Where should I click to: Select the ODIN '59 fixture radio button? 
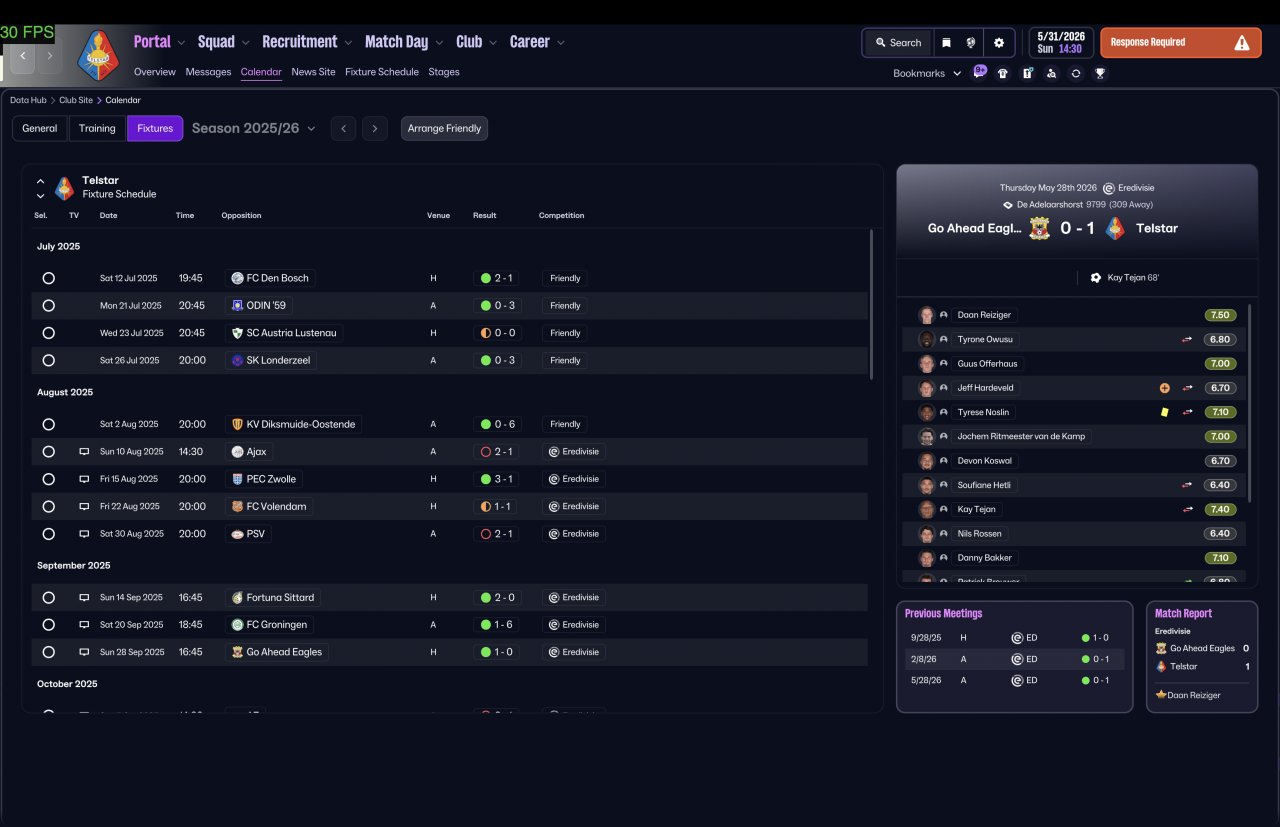pos(48,306)
